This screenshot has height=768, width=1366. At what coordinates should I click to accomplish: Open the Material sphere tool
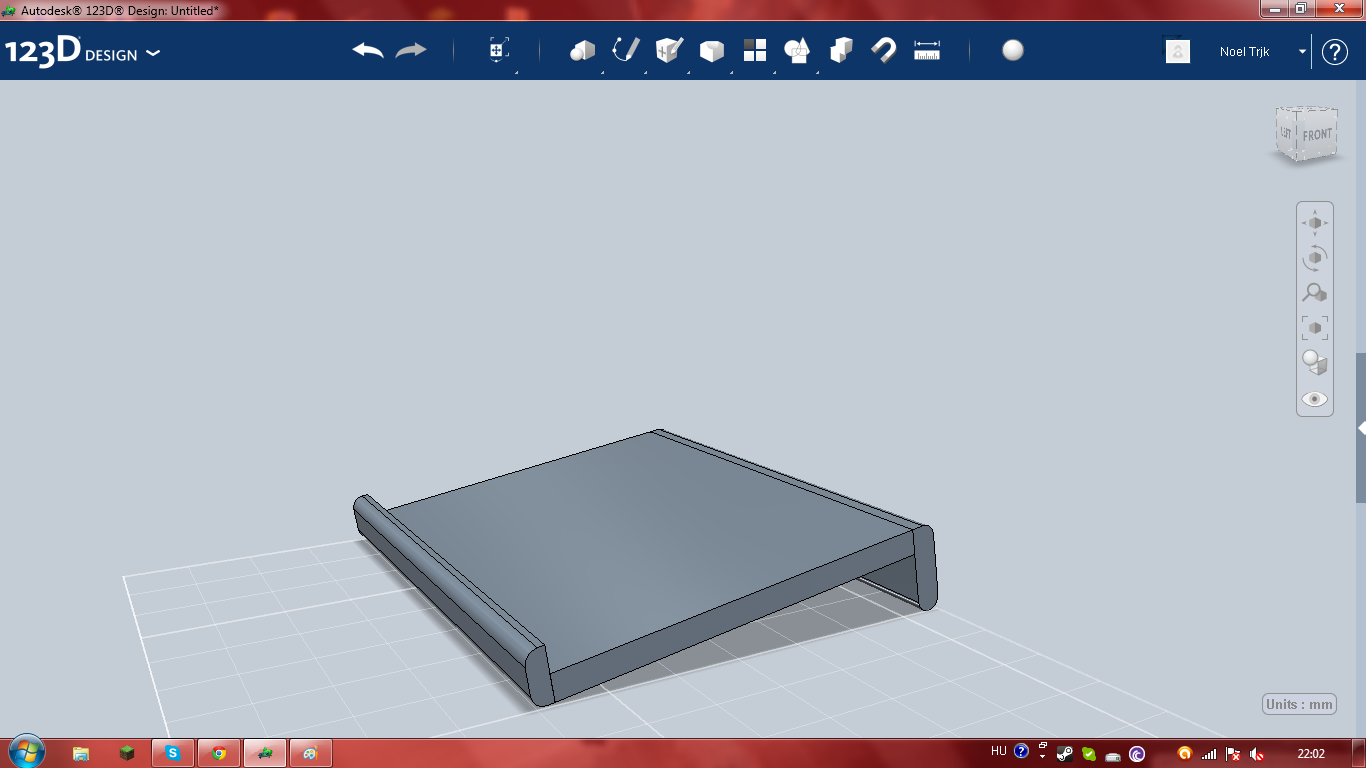1013,50
